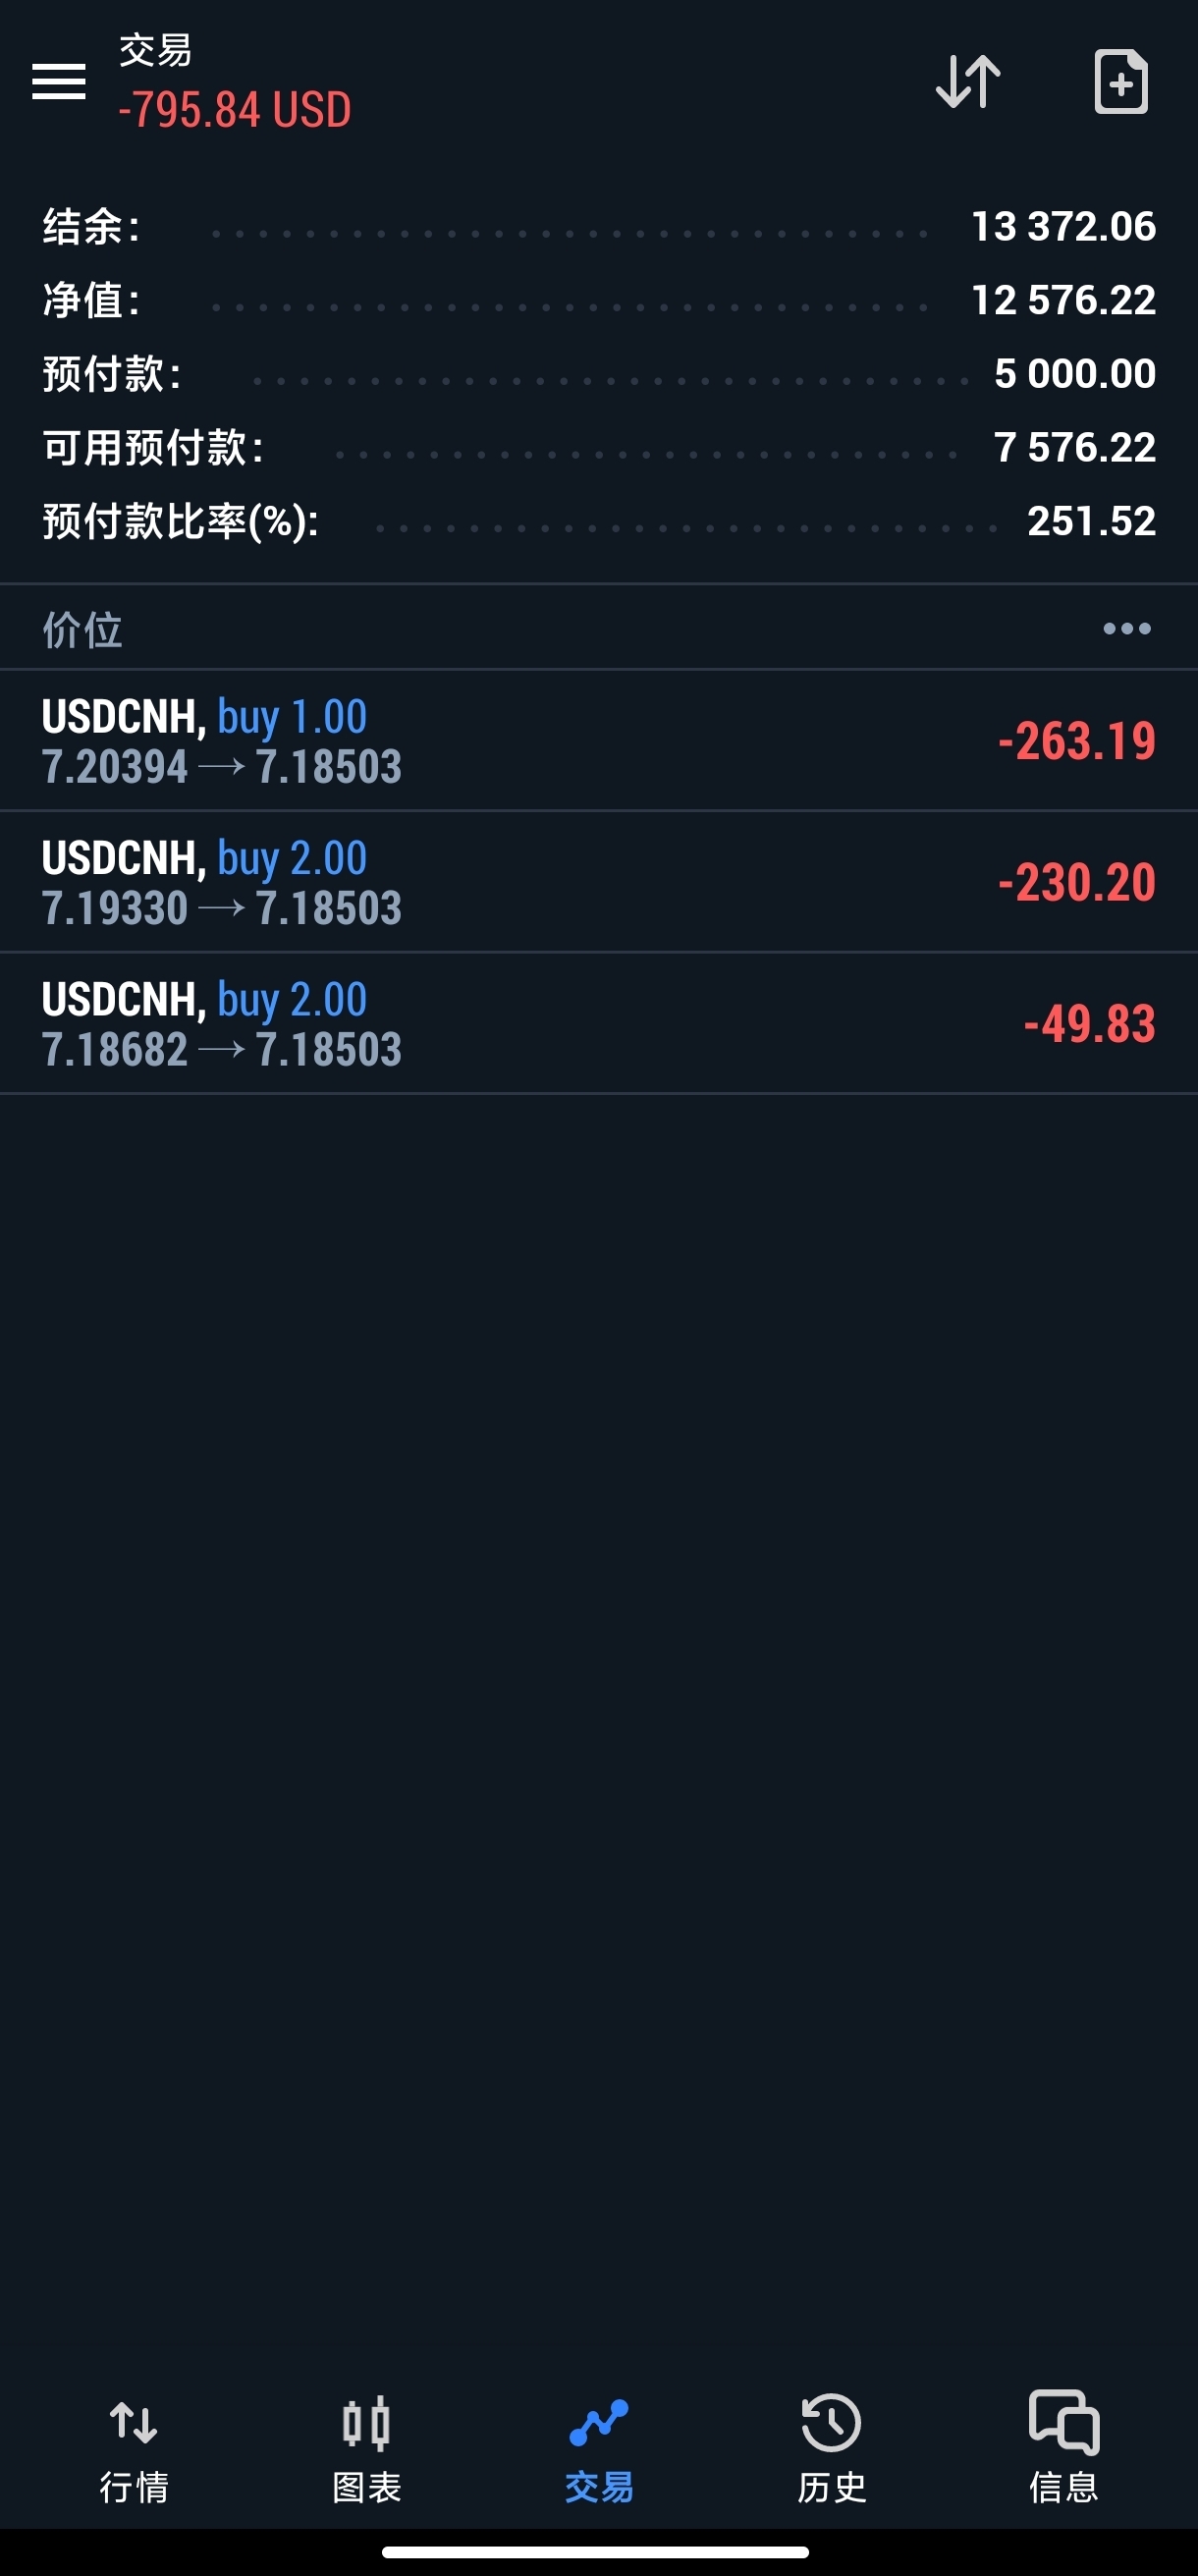Tap the -230.20 loss value
The width and height of the screenshot is (1198, 2576).
point(1077,882)
